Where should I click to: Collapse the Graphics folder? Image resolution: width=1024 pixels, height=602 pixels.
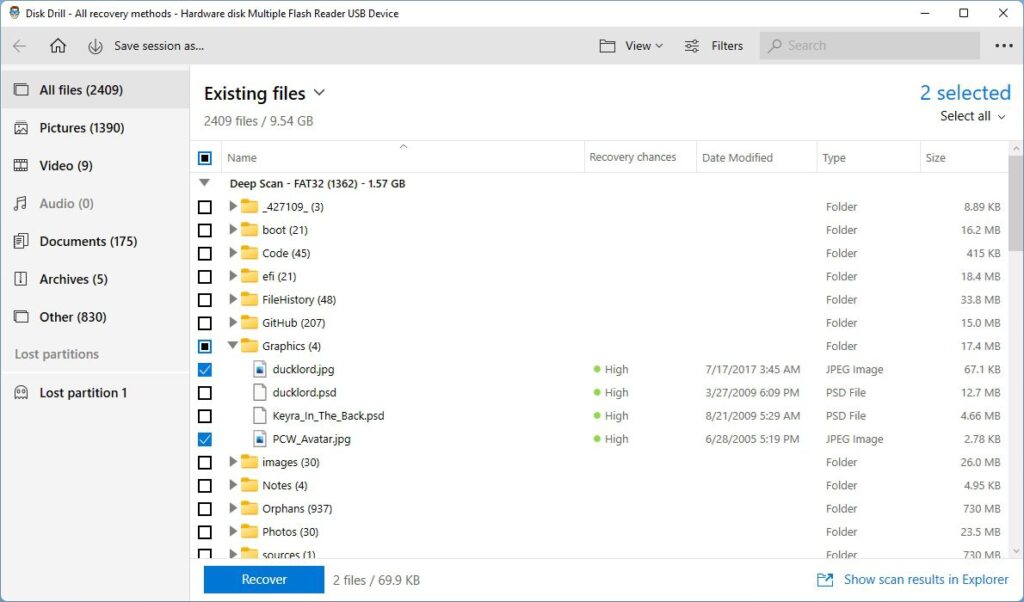[x=232, y=345]
